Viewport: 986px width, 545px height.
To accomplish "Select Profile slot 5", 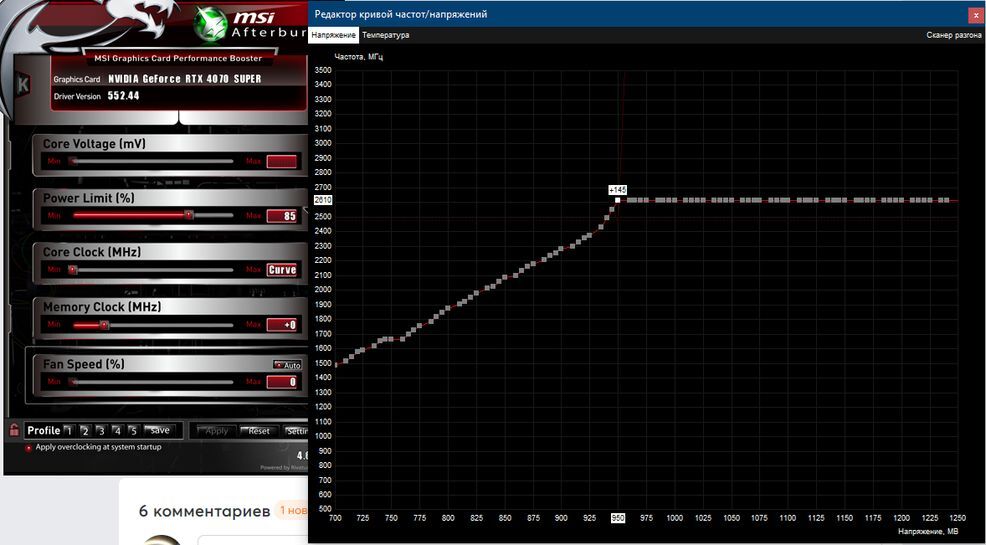I will point(133,431).
